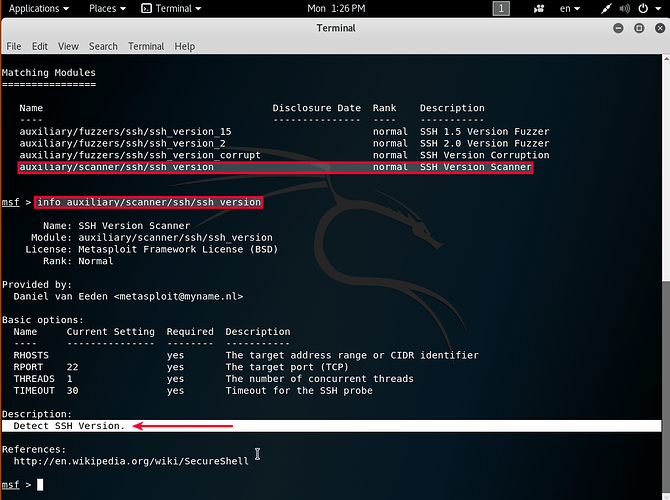Maximize the Terminal window
The width and height of the screenshot is (670, 500).
[x=637, y=28]
